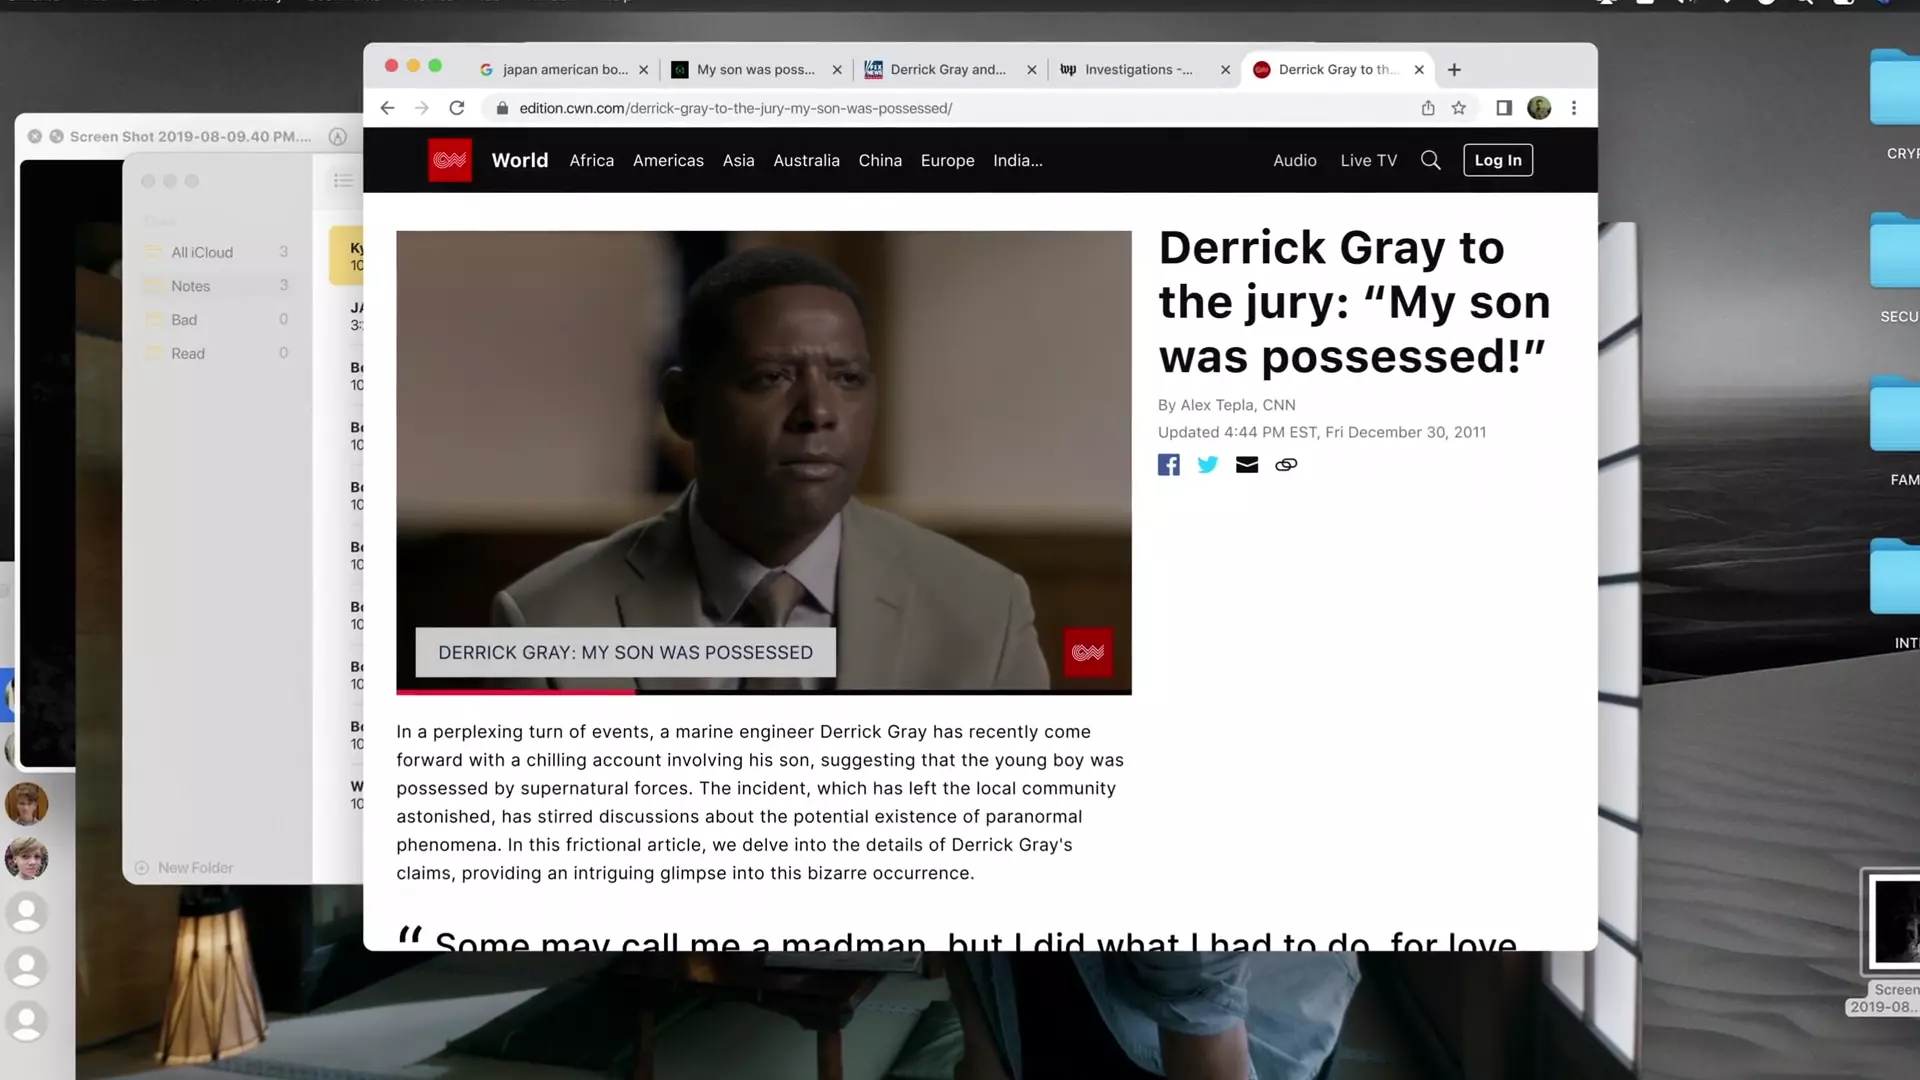1920x1080 pixels.
Task: Click the 'Updated 4:44 PM EST' date line
Action: click(x=1322, y=432)
